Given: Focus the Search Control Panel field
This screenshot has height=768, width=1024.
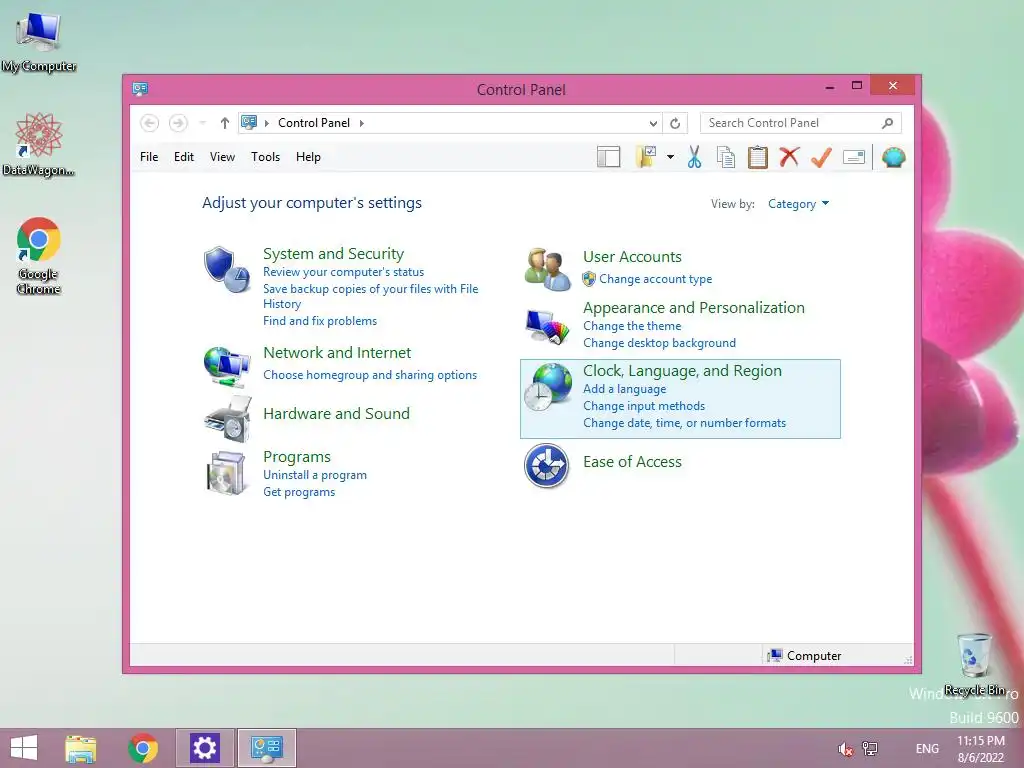Looking at the screenshot, I should [801, 123].
